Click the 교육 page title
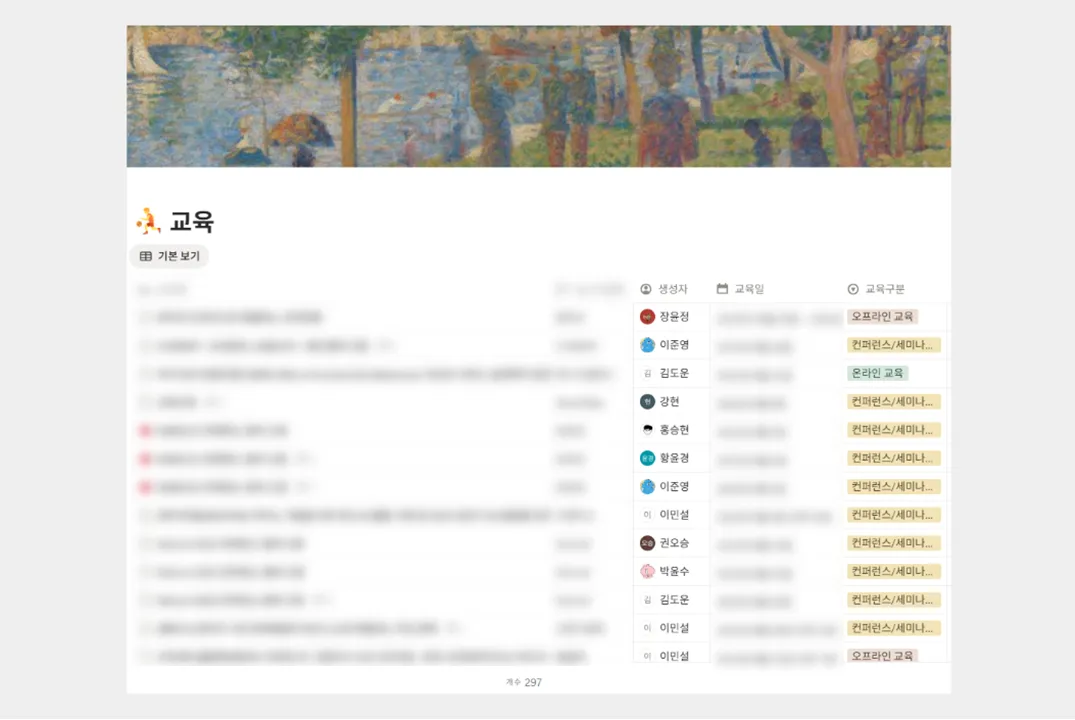The image size is (1075, 720). tap(192, 222)
